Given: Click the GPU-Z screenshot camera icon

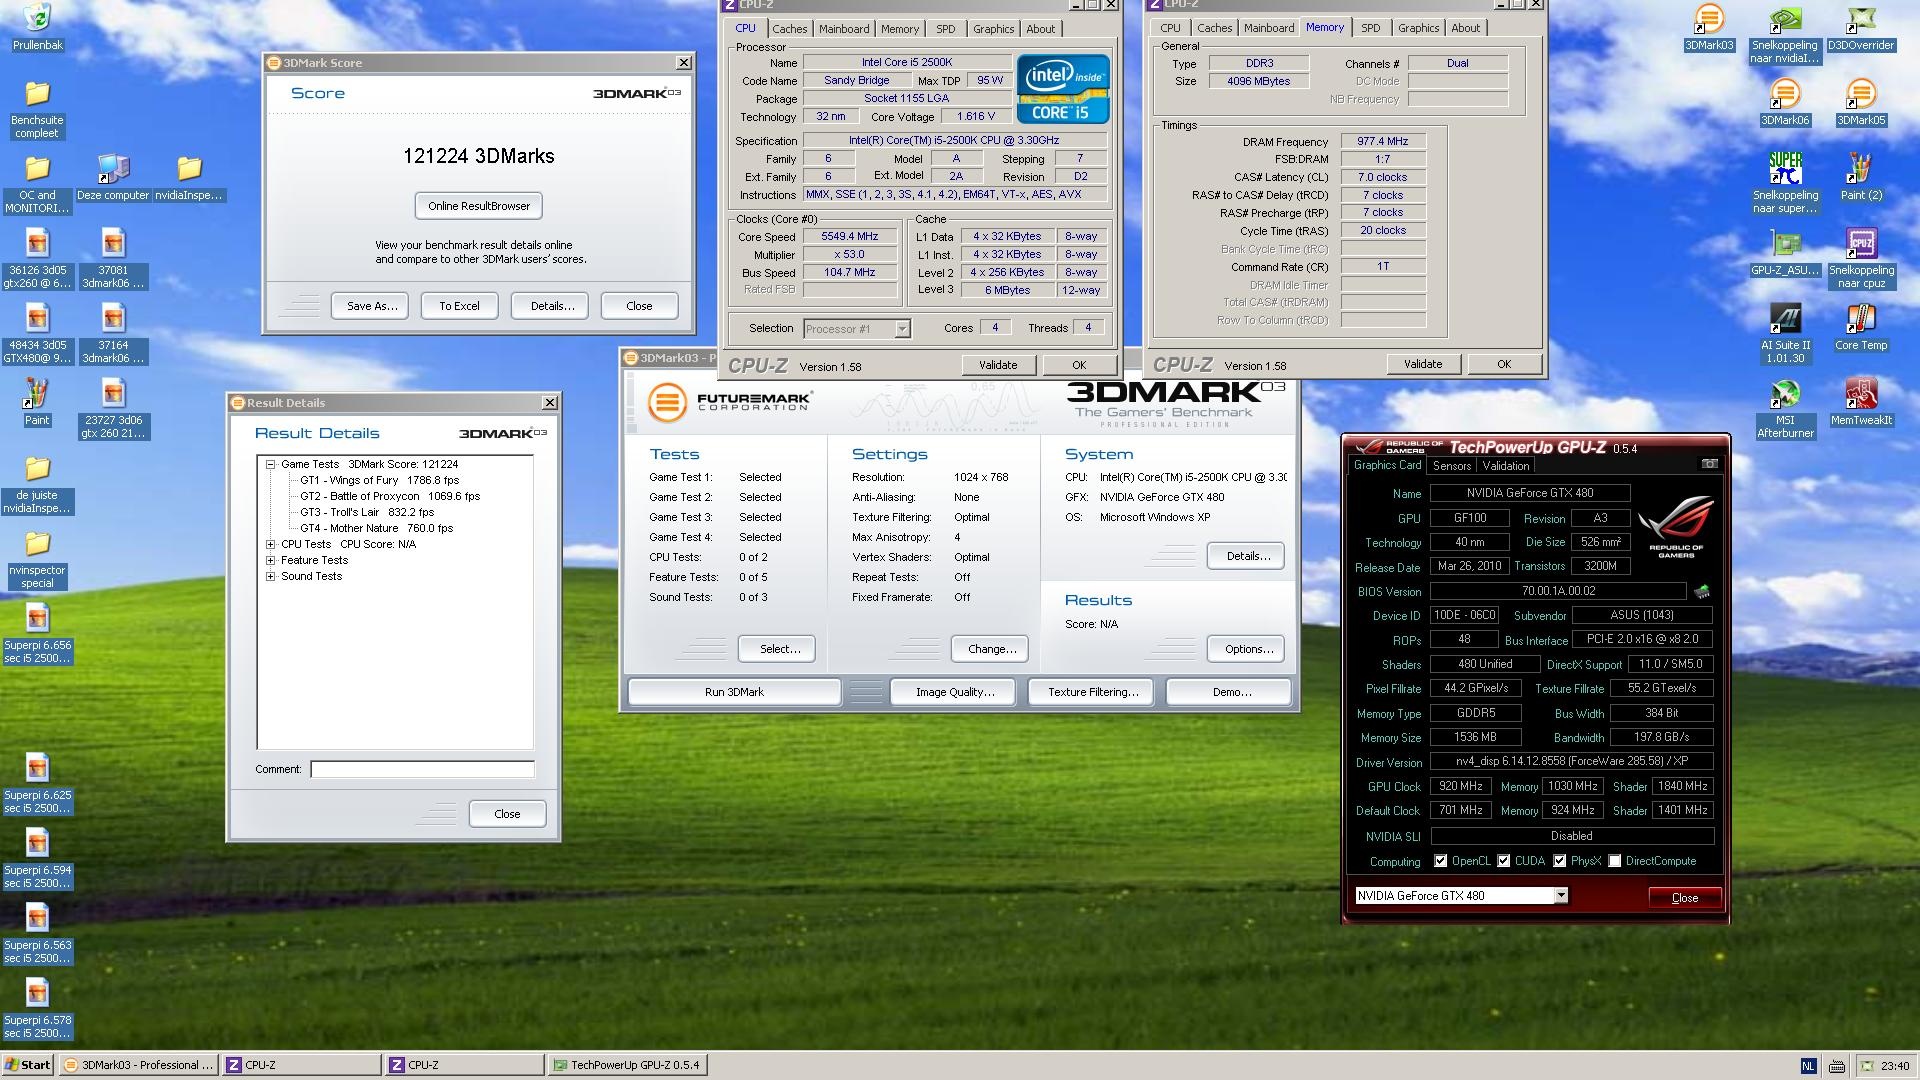Looking at the screenshot, I should (1709, 464).
